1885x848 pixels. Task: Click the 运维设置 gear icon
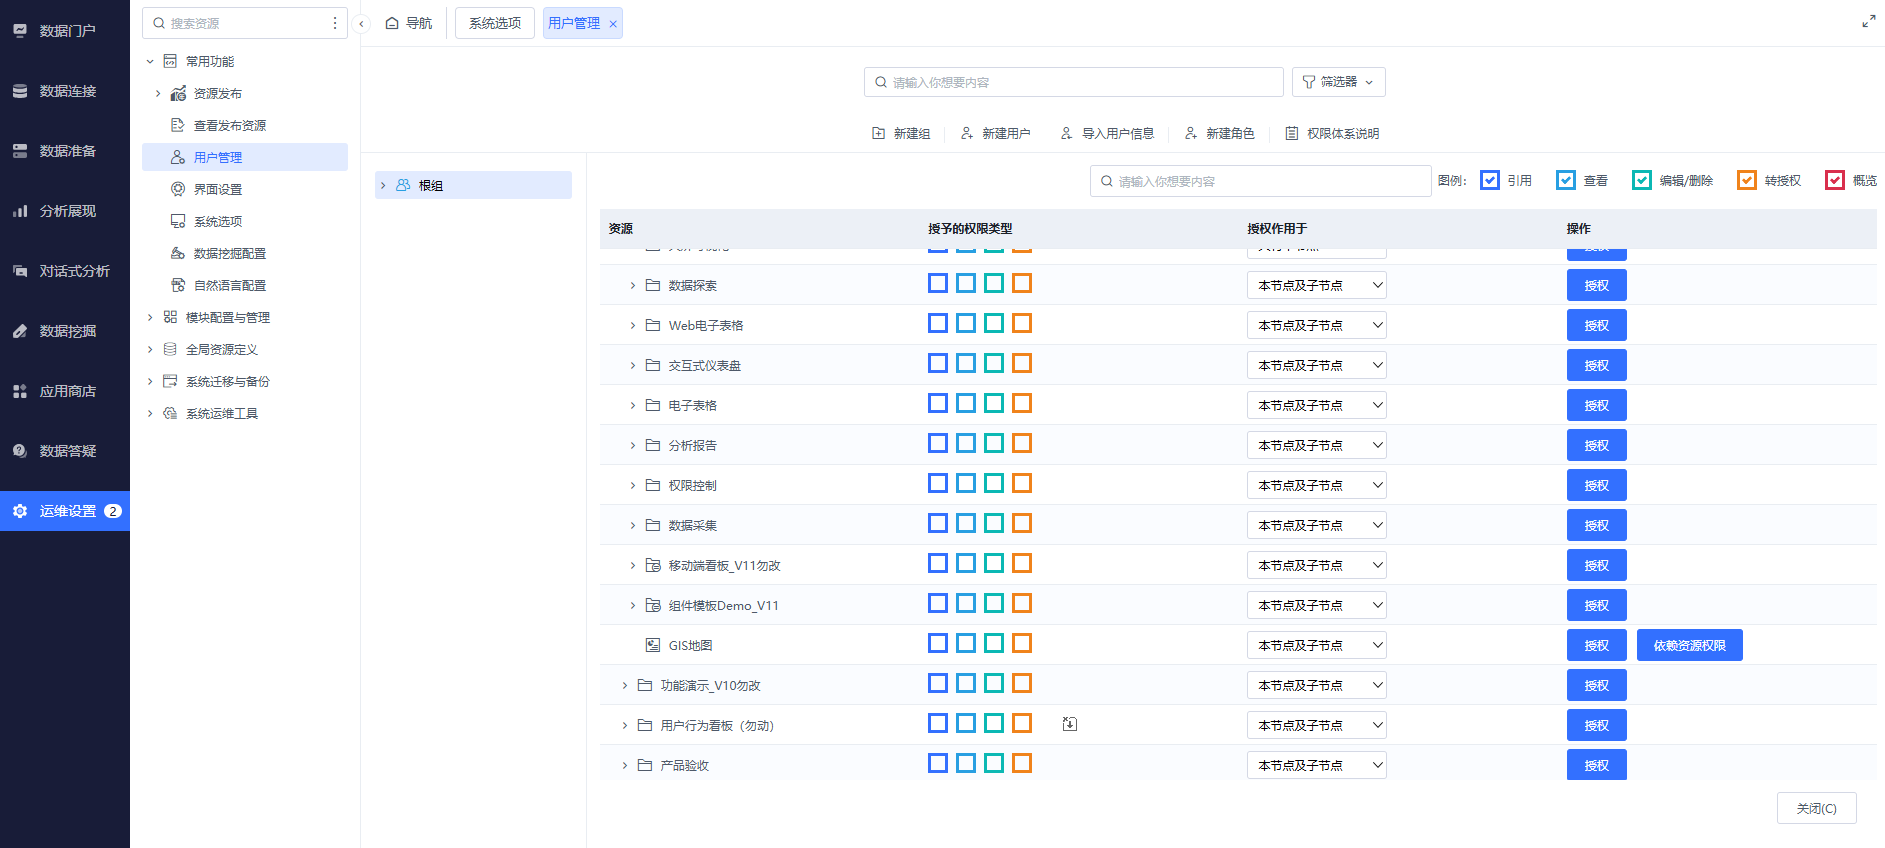pos(20,511)
